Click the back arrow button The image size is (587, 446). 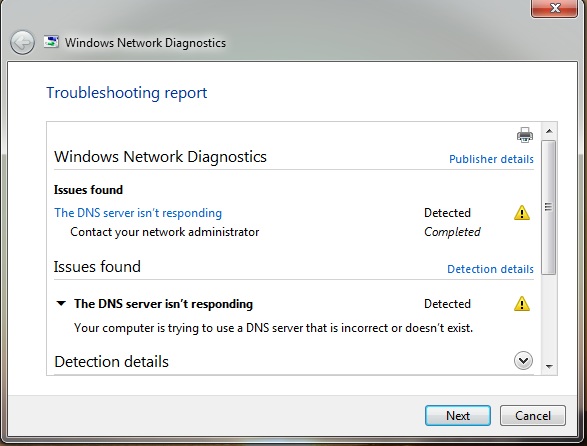tap(22, 43)
